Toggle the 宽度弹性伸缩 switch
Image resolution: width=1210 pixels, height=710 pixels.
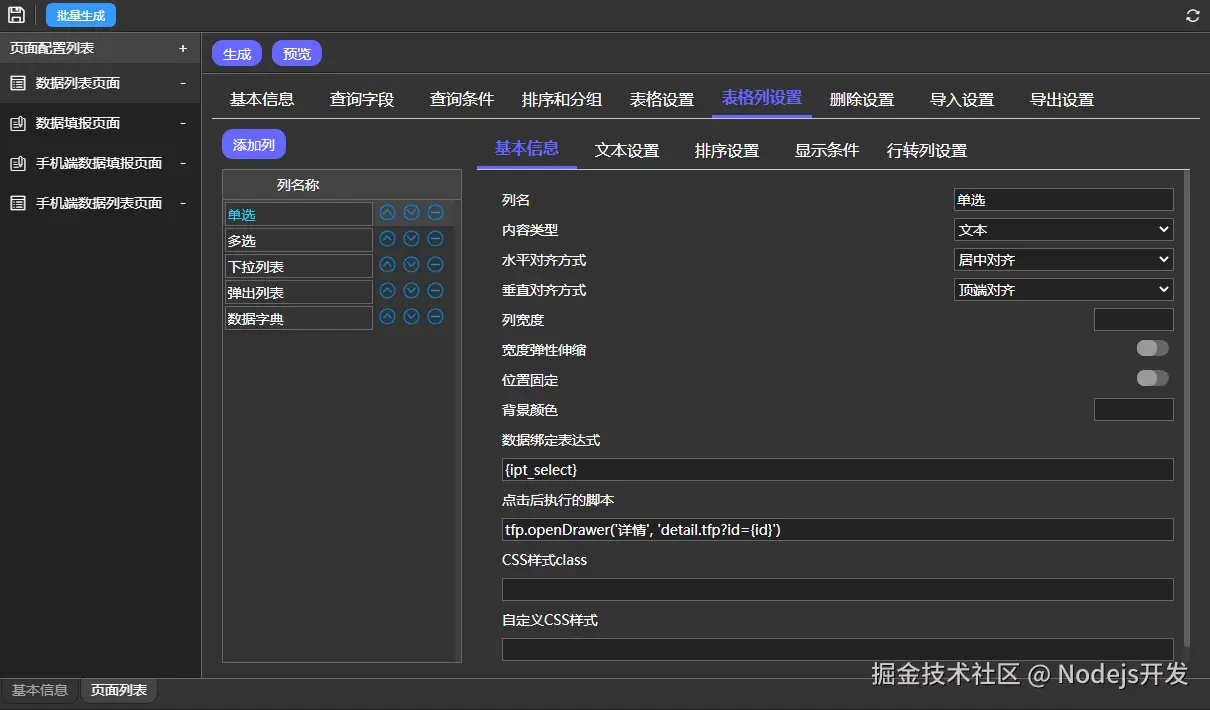point(1153,348)
